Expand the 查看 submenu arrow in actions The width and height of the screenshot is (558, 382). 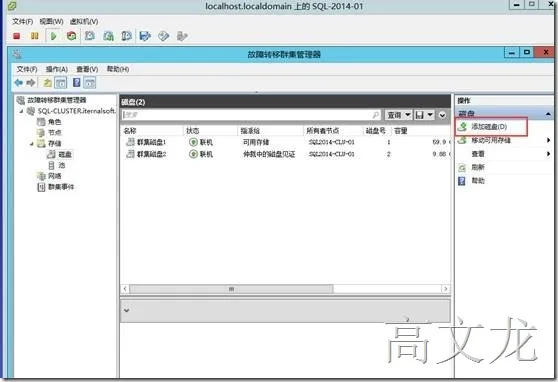[548, 154]
